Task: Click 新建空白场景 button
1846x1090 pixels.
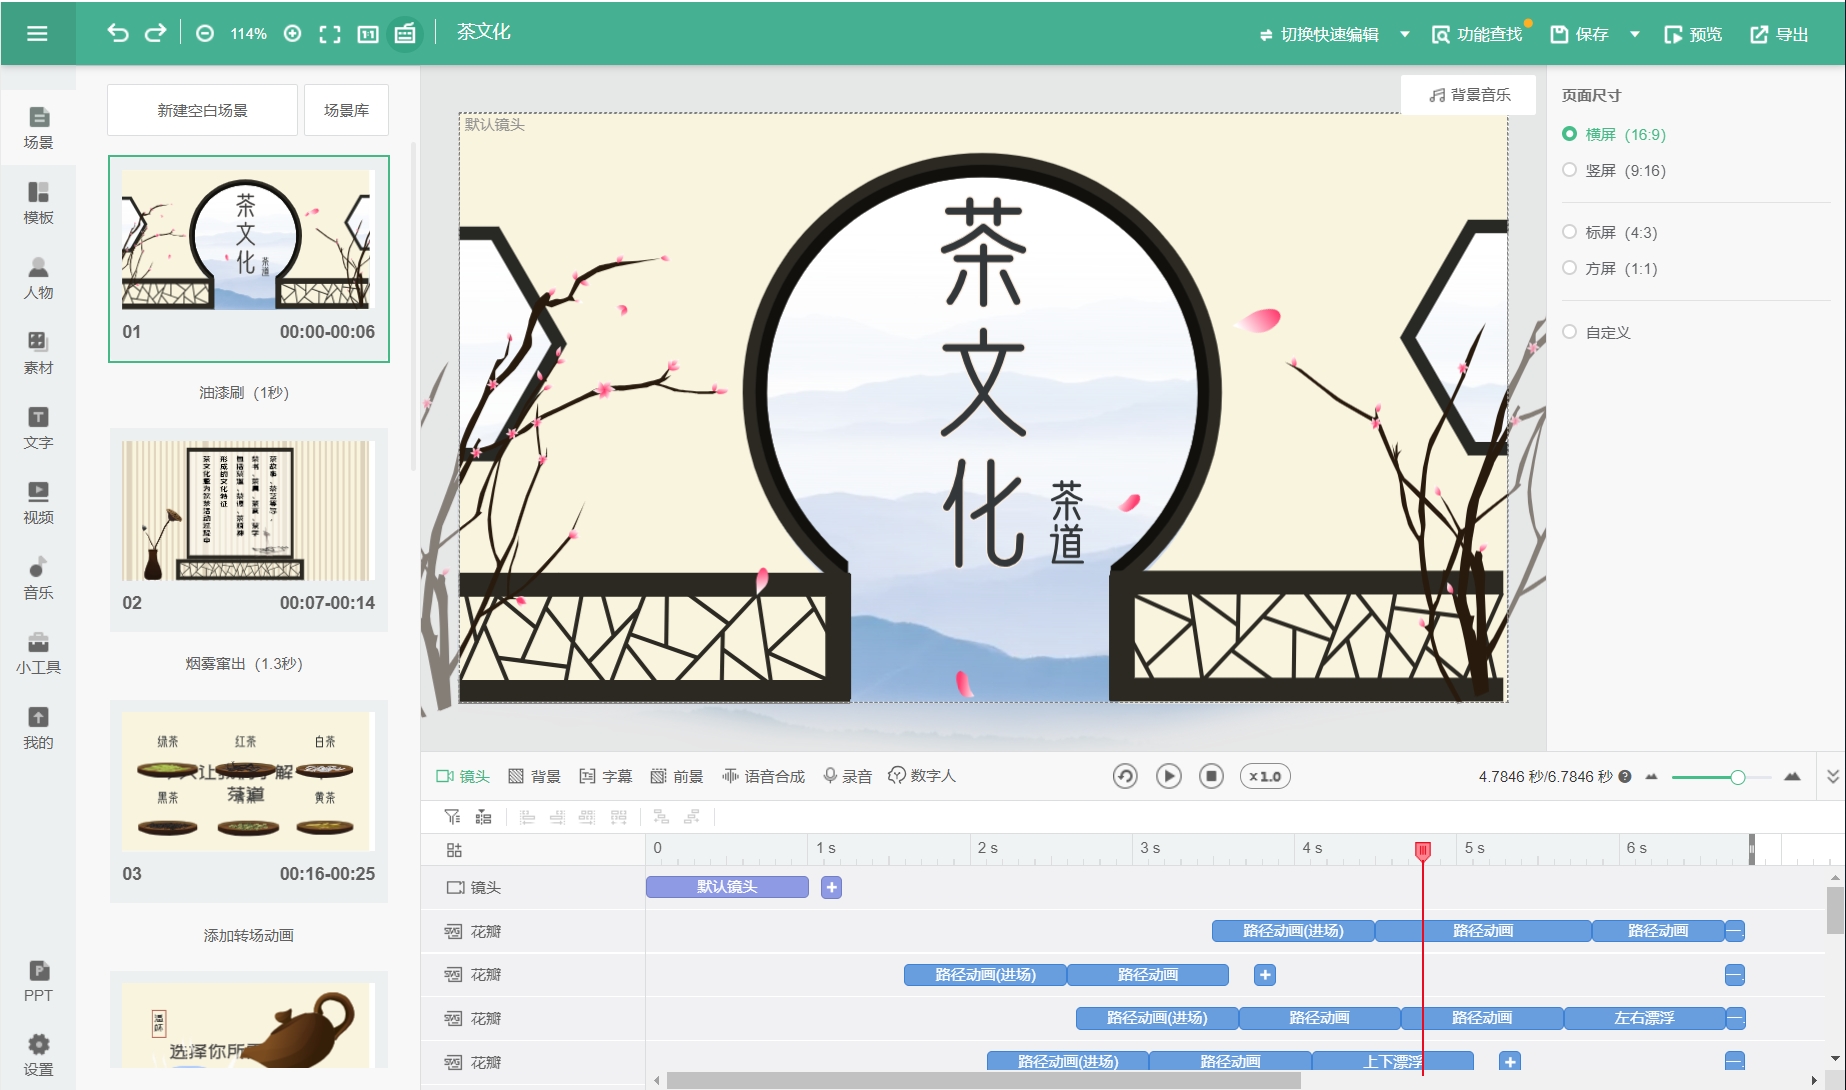Action: click(202, 110)
